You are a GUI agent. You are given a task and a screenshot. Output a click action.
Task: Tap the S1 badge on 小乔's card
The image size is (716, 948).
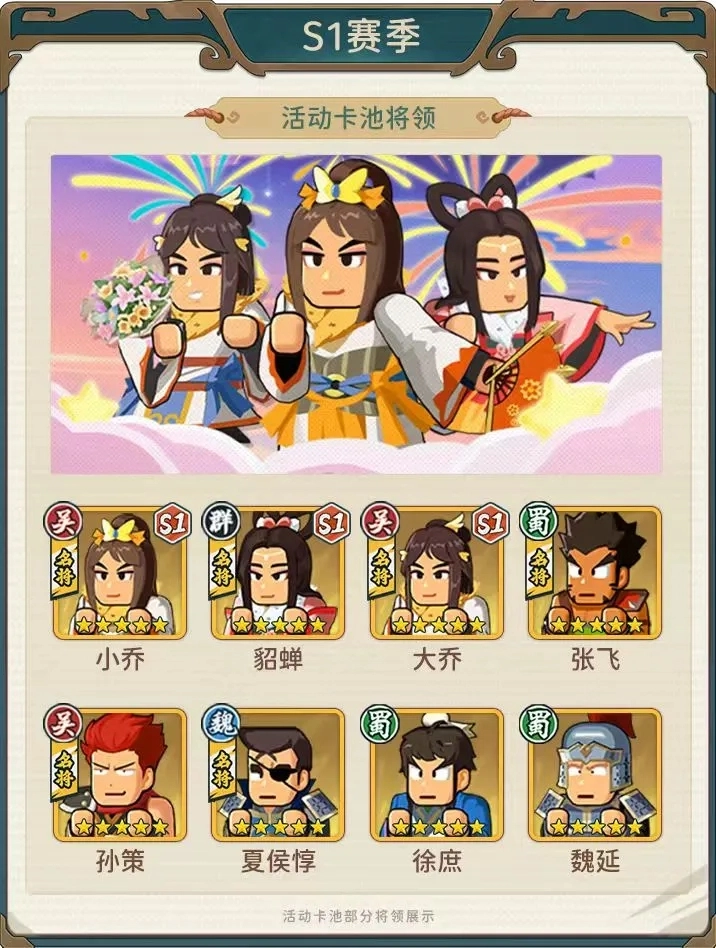pyautogui.click(x=173, y=523)
